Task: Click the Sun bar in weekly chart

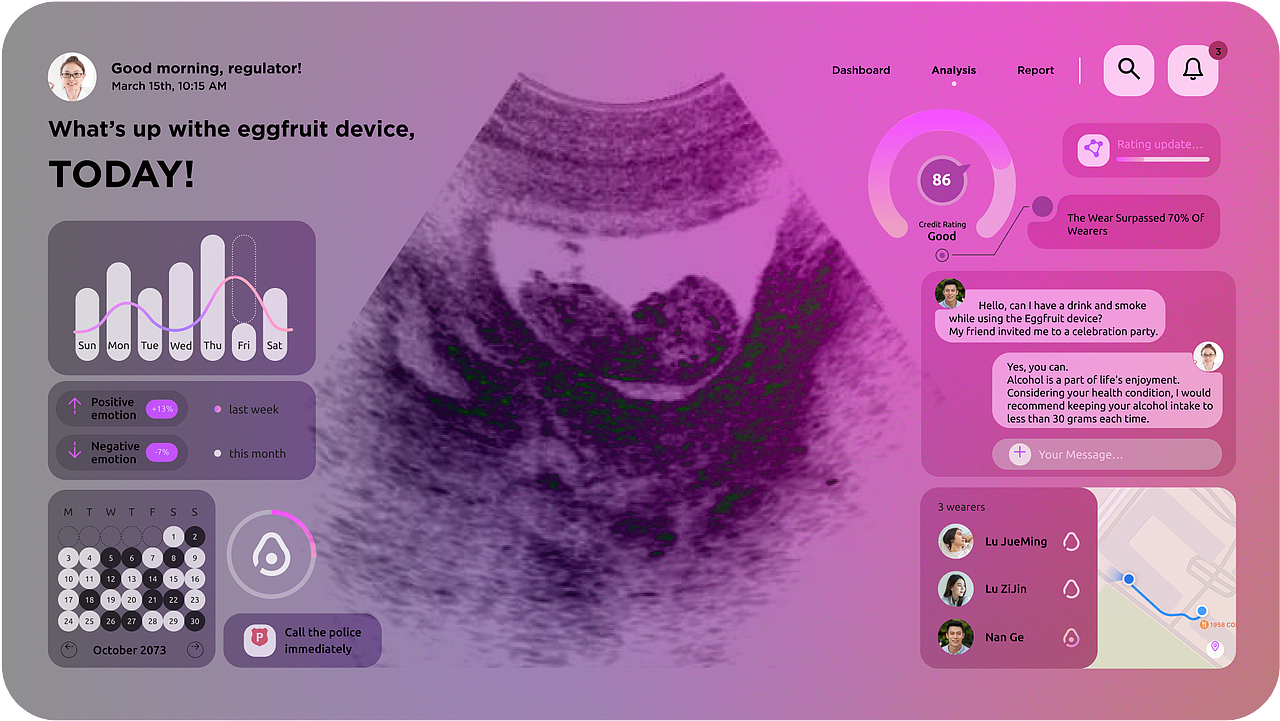Action: point(88,324)
